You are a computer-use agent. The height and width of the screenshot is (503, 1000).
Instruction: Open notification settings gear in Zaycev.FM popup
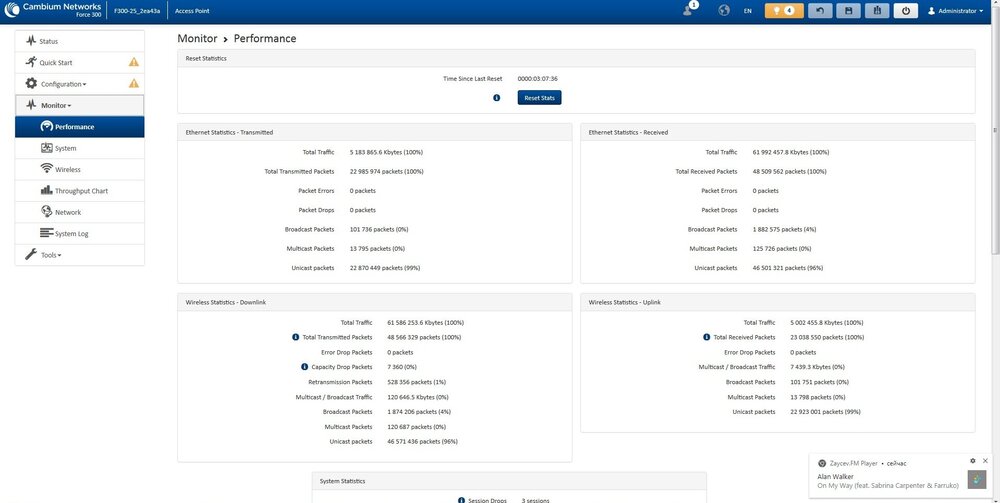972,461
